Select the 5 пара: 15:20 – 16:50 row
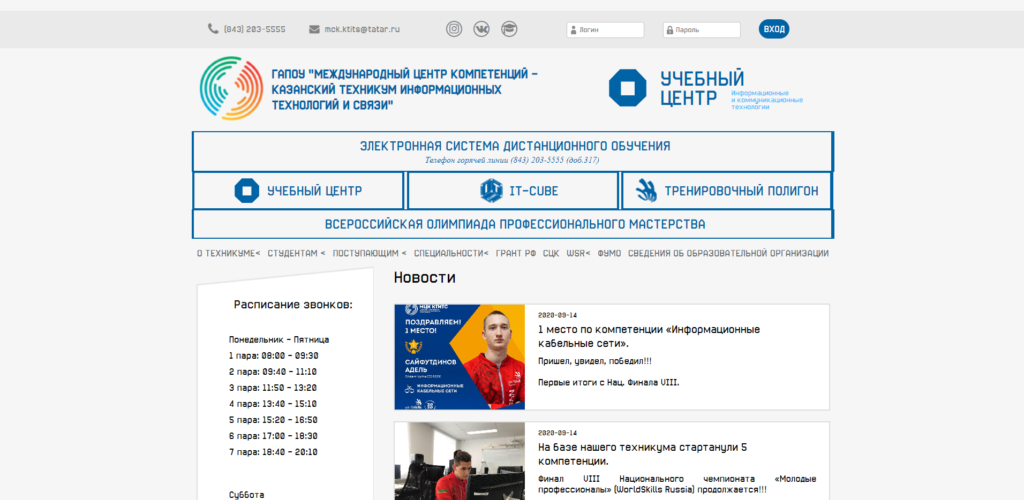The image size is (1024, 500). [x=273, y=420]
